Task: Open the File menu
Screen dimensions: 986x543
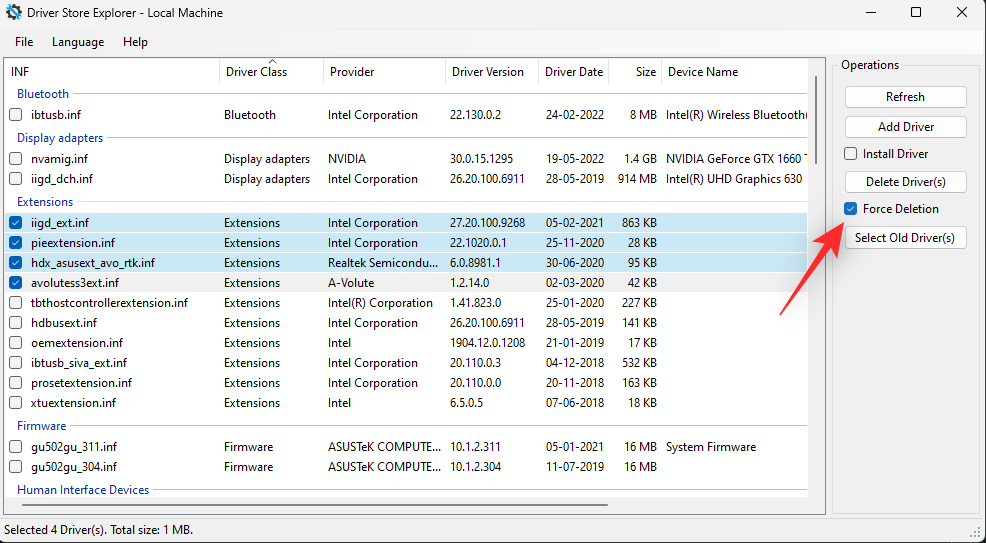Action: (x=24, y=42)
